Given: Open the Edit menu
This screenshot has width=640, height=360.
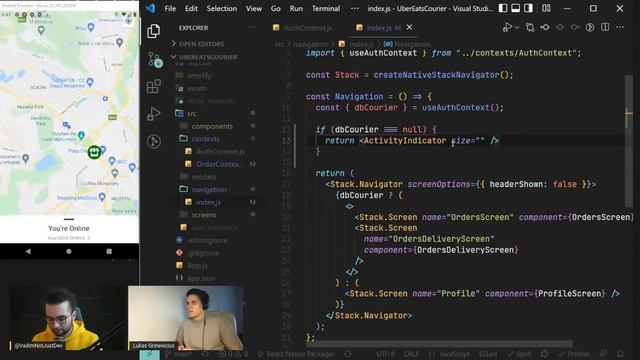Looking at the screenshot, I should click(191, 9).
